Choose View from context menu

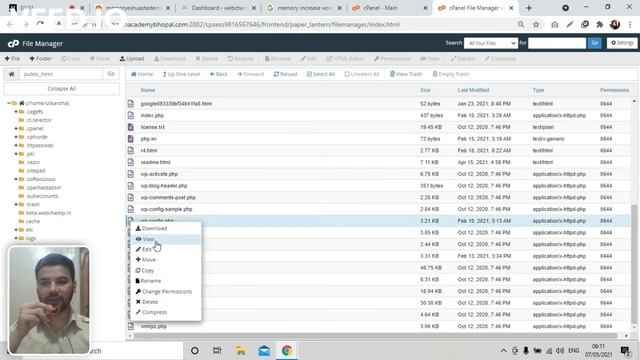167,239
